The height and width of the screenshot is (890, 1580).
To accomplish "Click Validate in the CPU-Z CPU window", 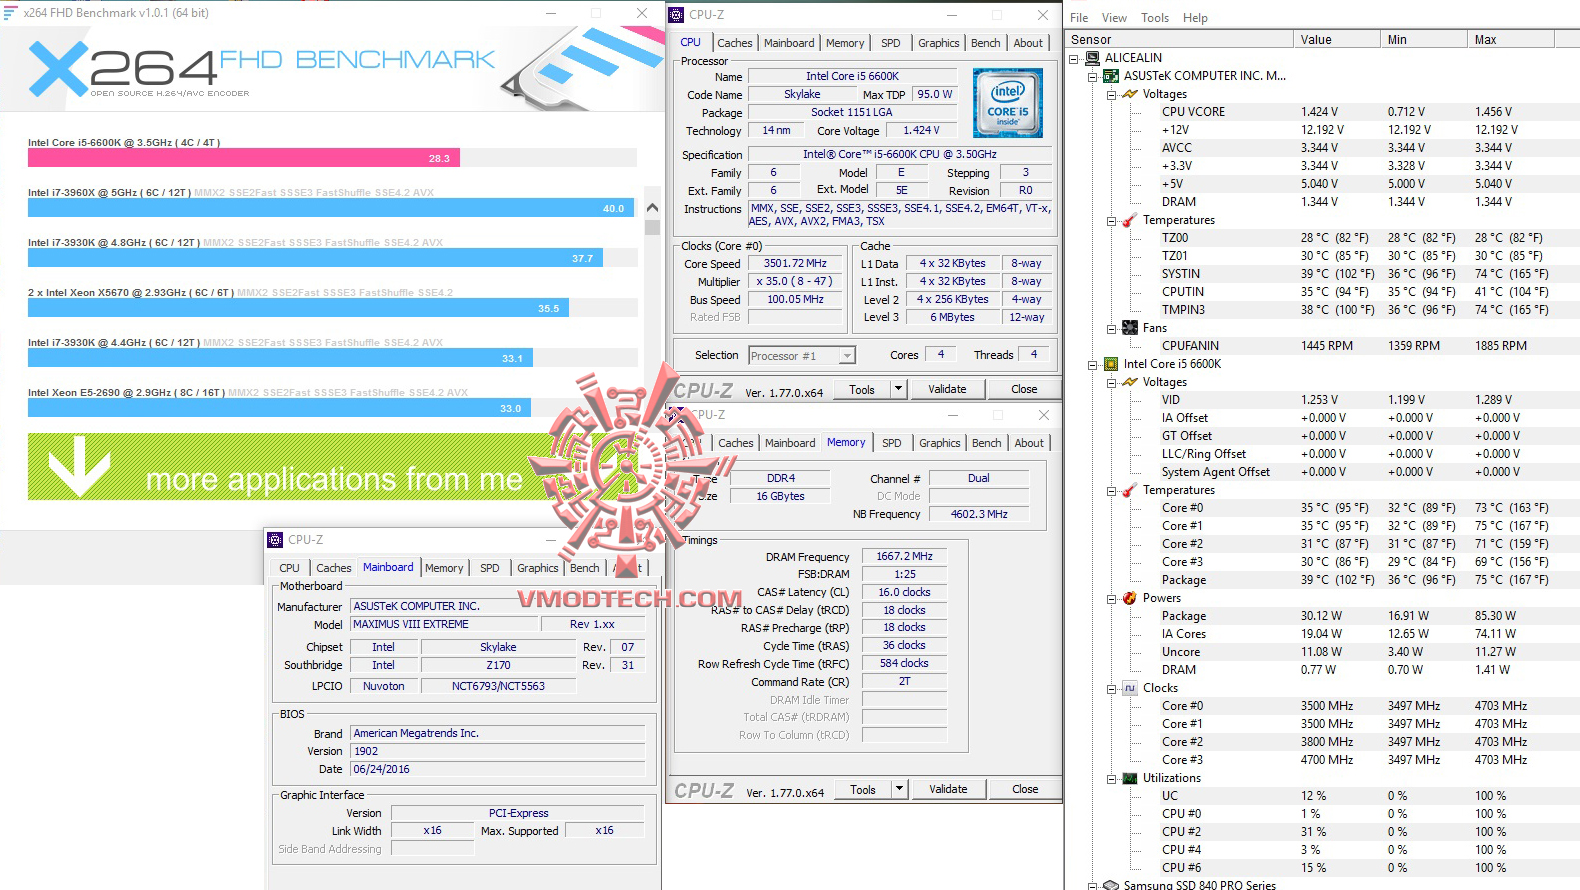I will (947, 389).
